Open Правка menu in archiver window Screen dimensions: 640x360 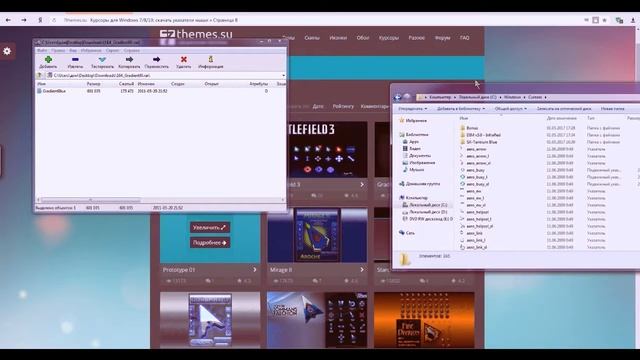point(58,51)
